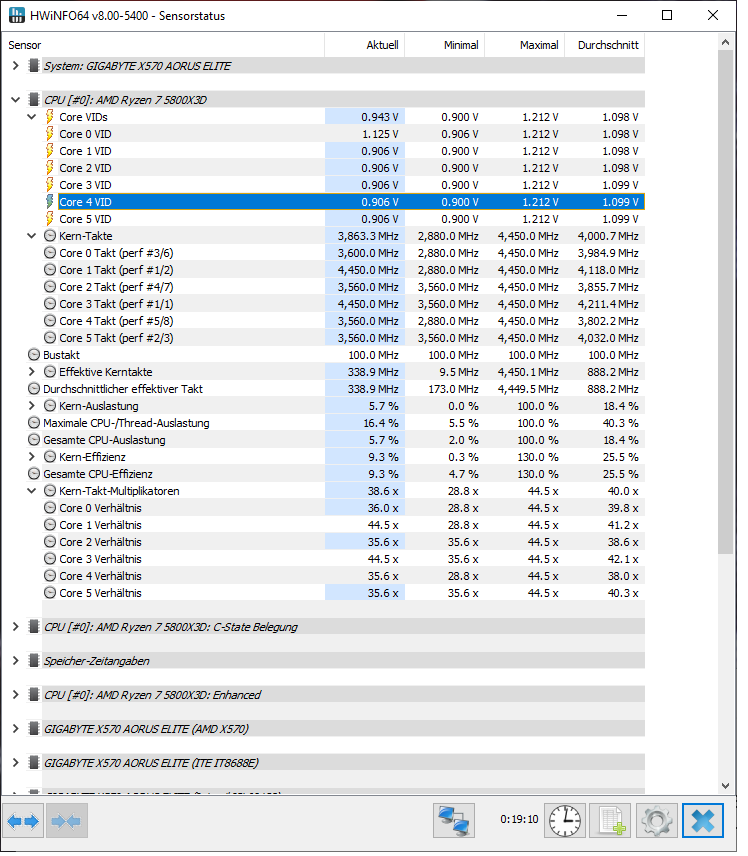Click the Core VIDs lightning icon
The image size is (748, 856).
tap(50, 117)
